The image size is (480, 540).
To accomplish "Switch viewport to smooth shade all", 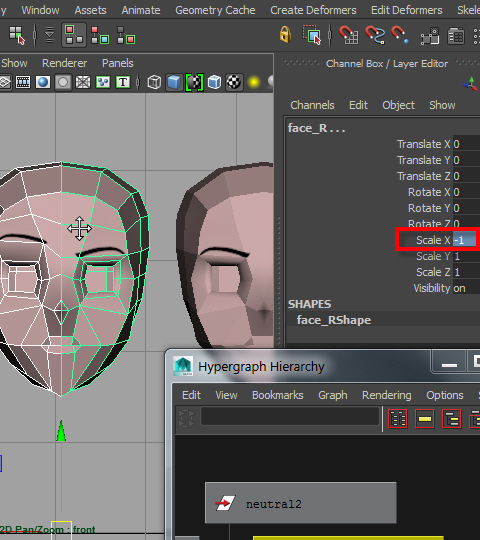I will pos(174,82).
